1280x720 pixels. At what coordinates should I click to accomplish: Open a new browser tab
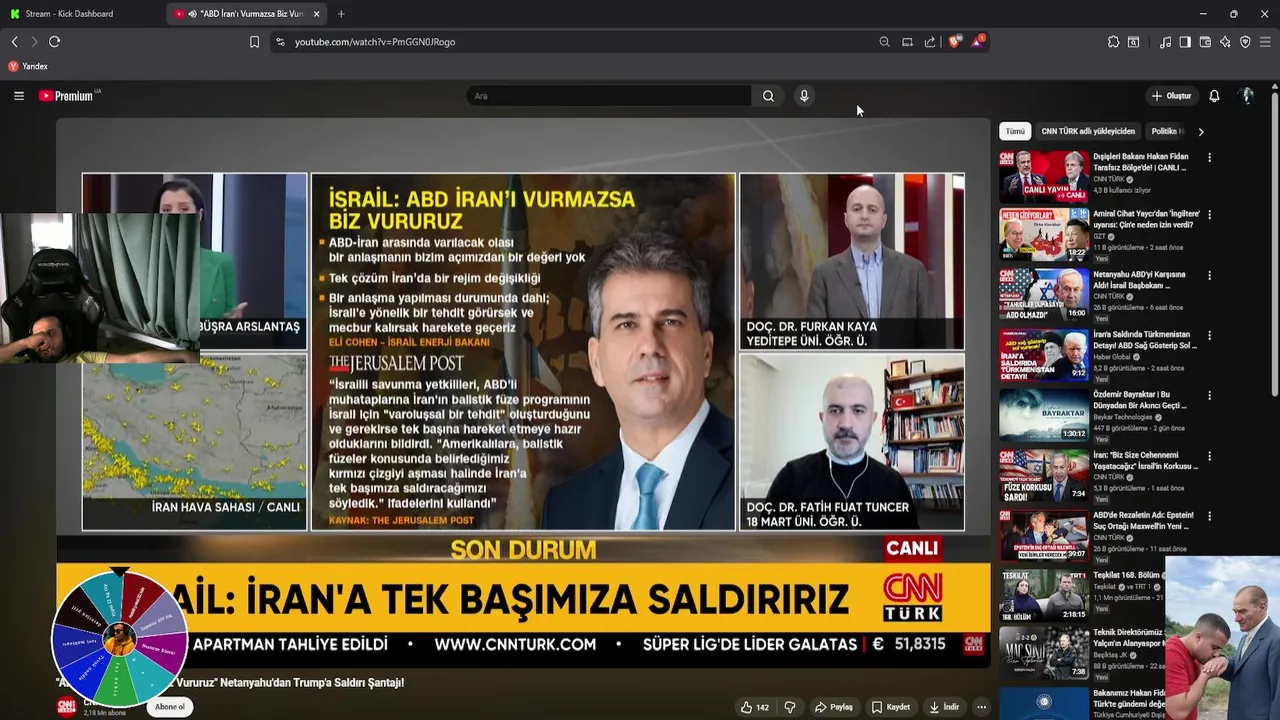(341, 14)
